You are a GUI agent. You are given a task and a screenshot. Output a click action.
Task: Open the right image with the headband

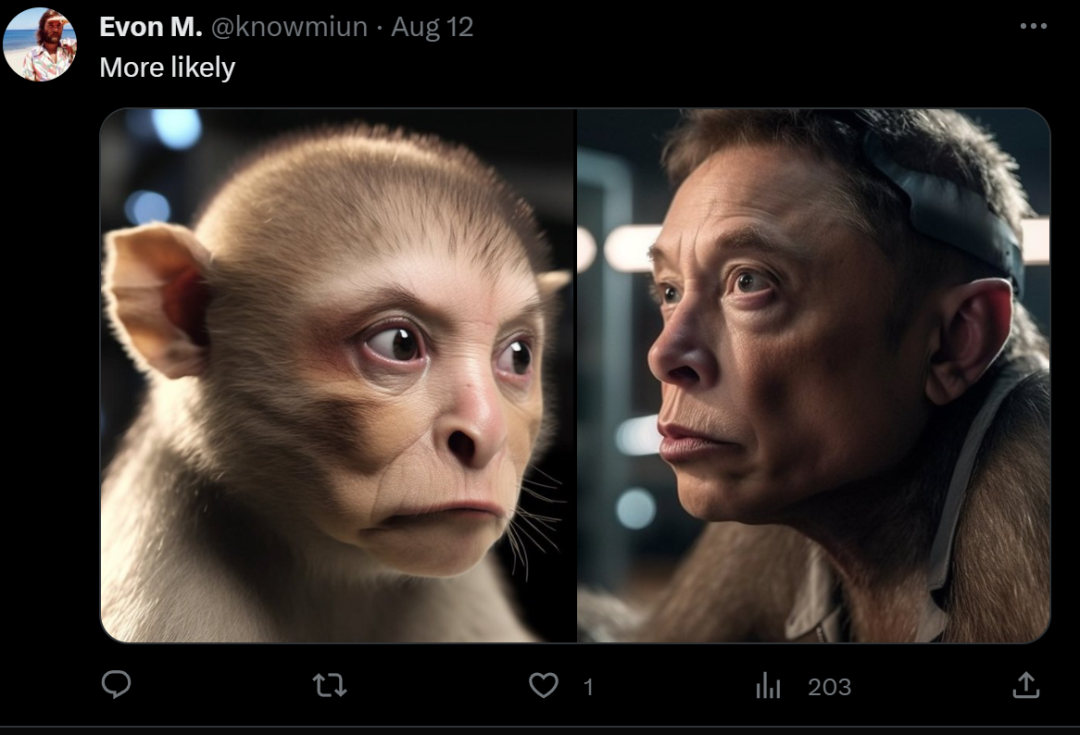(814, 375)
